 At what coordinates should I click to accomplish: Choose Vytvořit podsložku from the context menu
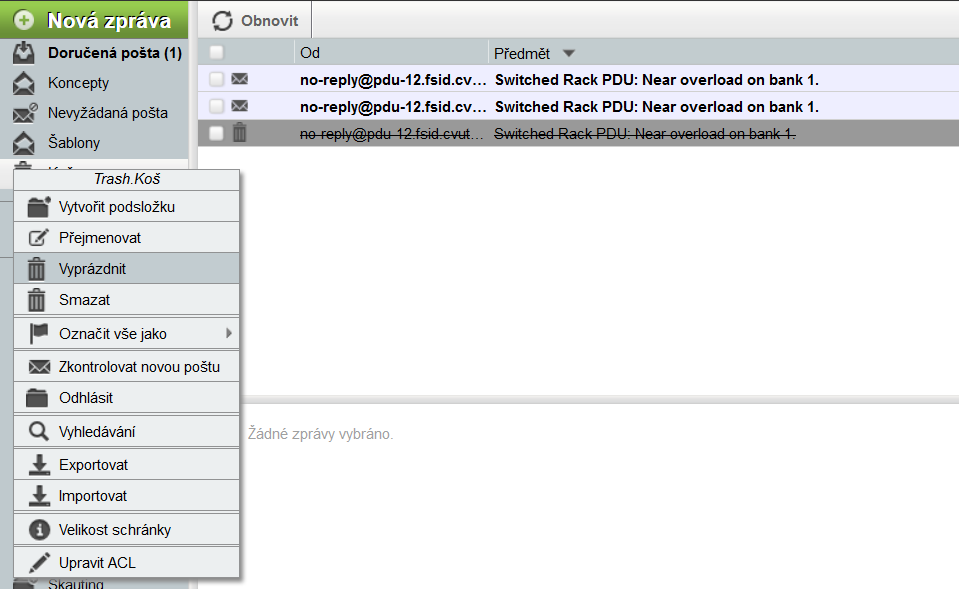tap(127, 207)
